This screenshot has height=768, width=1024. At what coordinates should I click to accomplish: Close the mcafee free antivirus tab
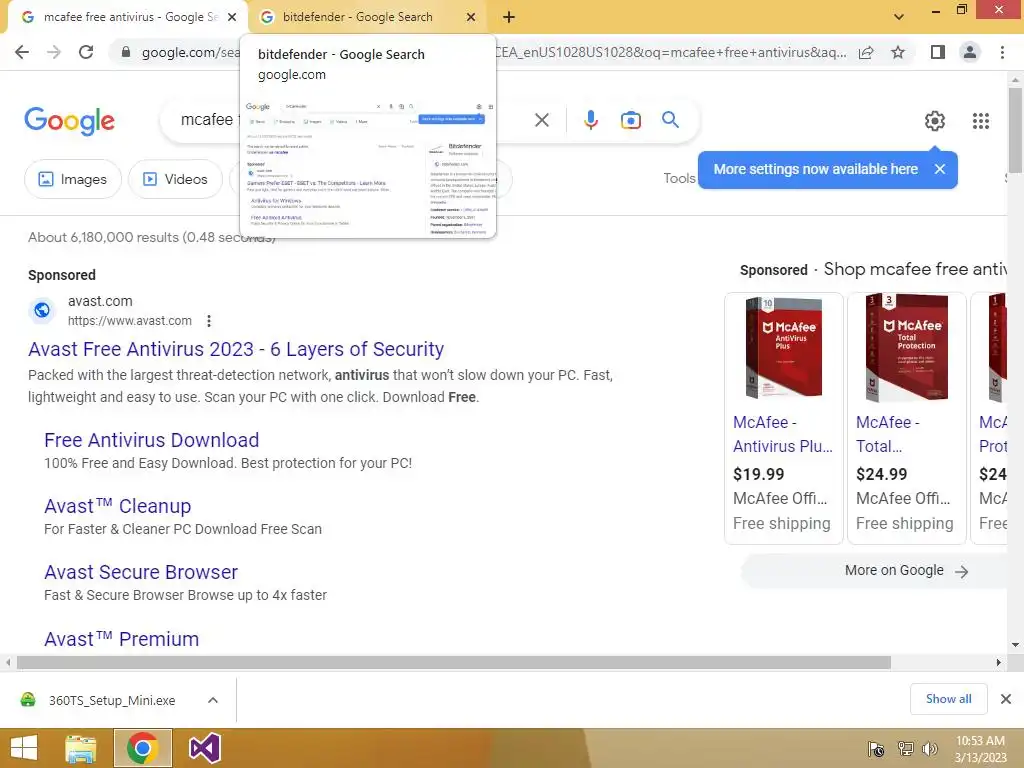click(x=232, y=17)
